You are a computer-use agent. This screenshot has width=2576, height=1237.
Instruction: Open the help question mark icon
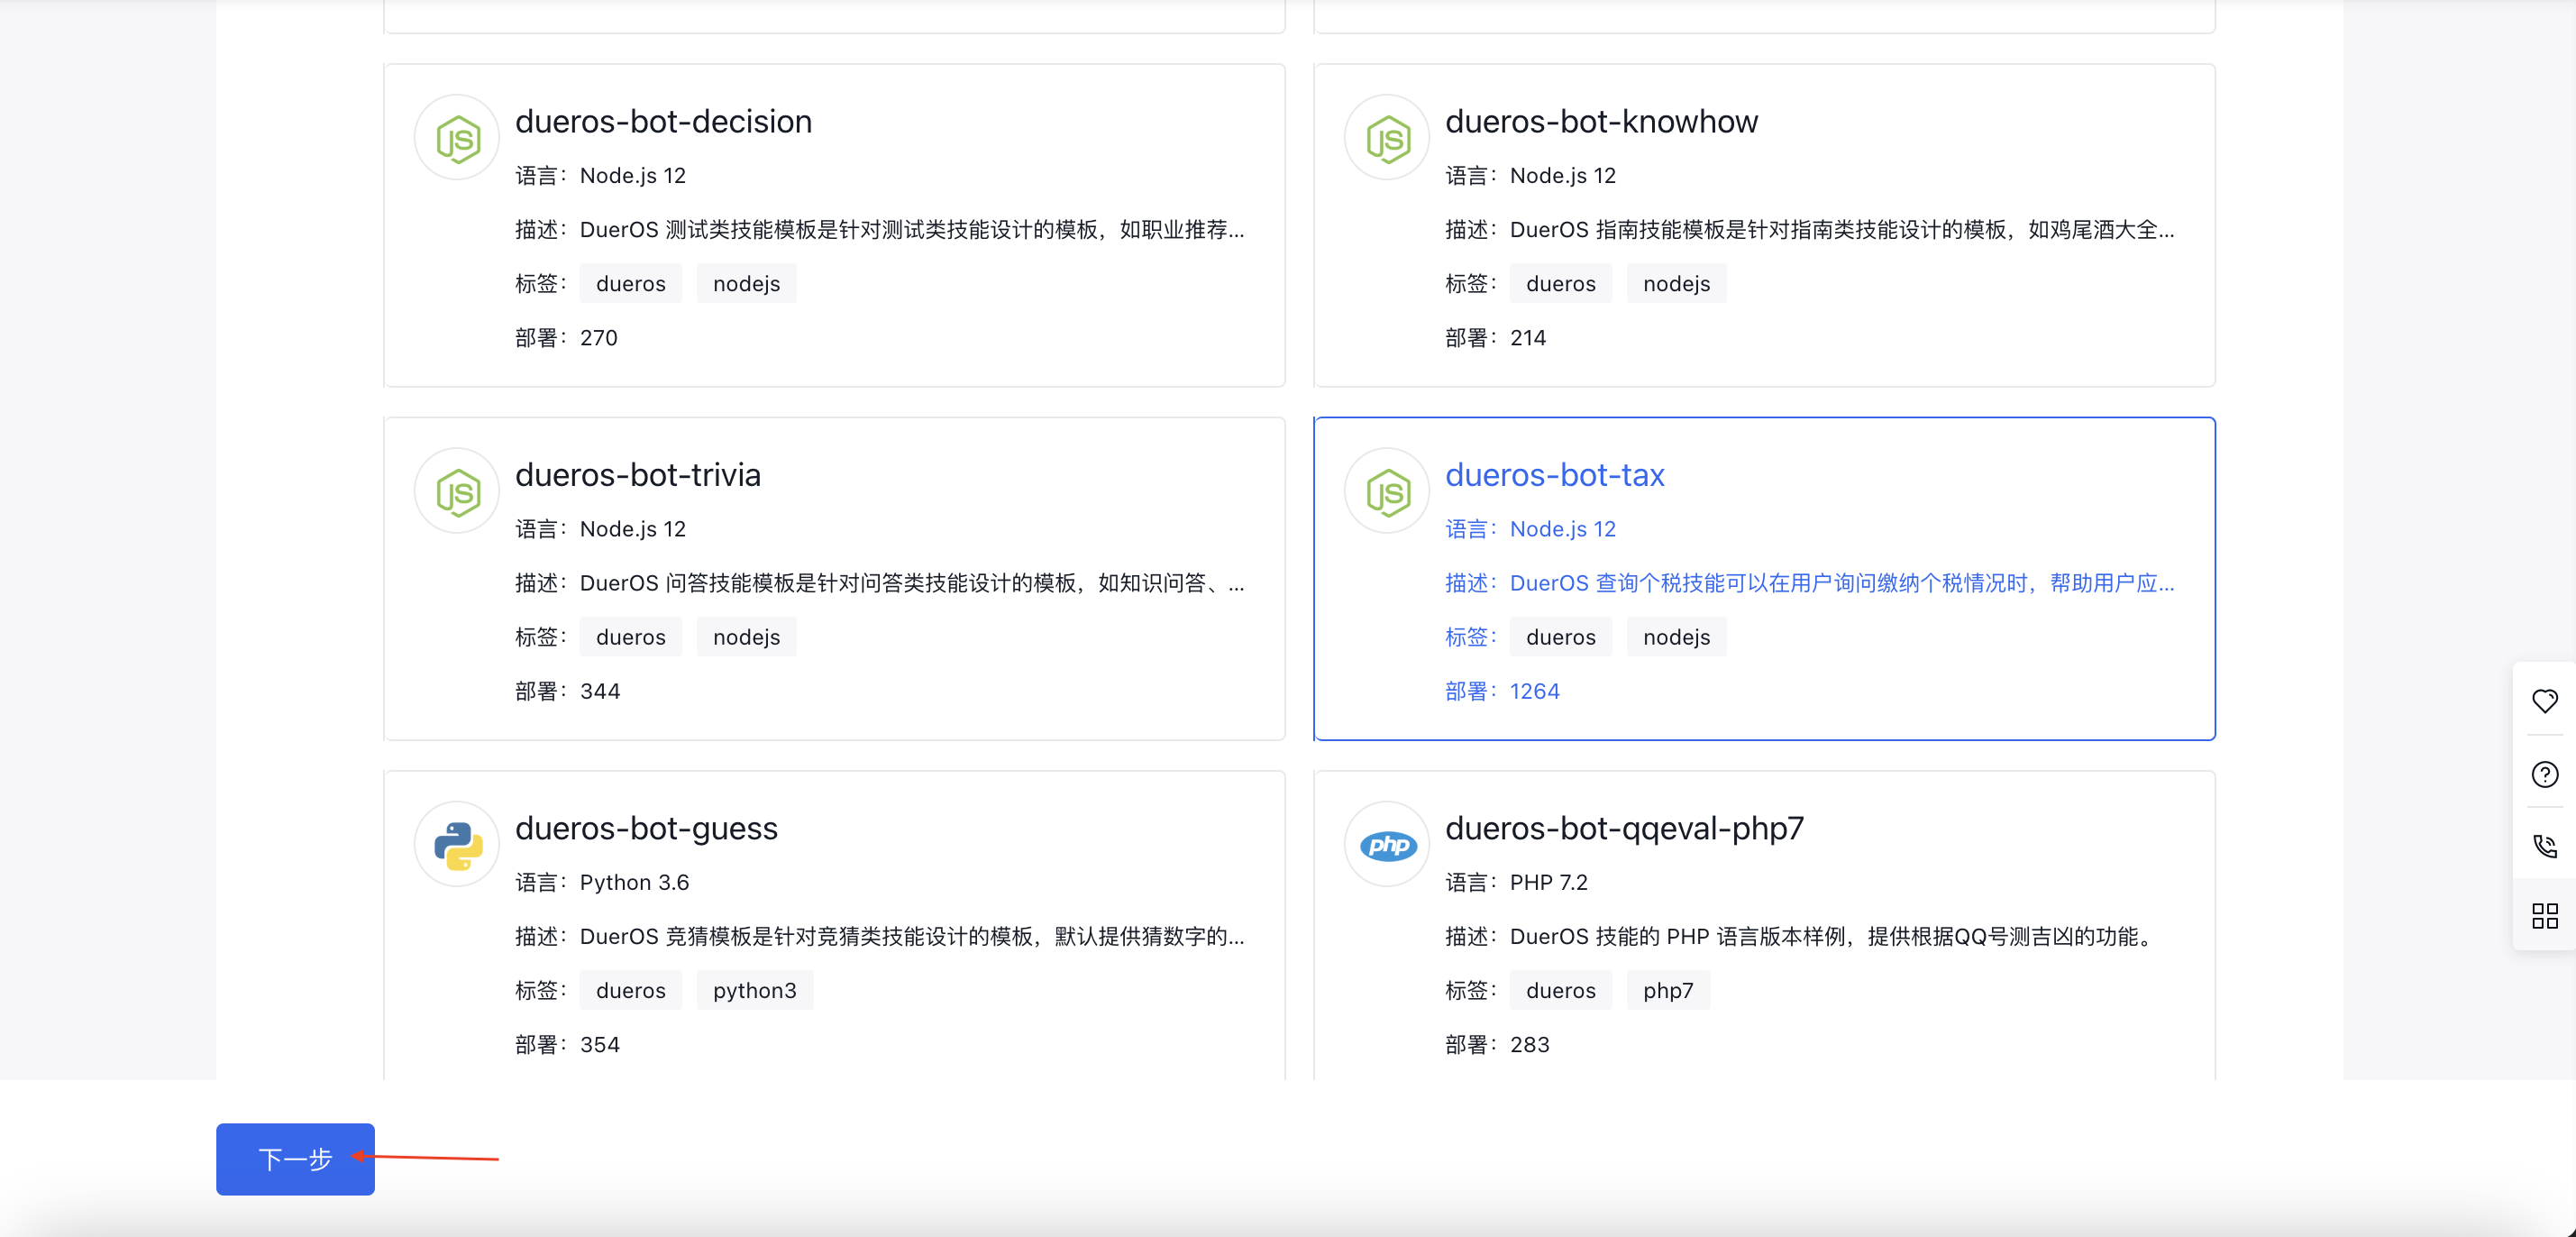pyautogui.click(x=2544, y=774)
